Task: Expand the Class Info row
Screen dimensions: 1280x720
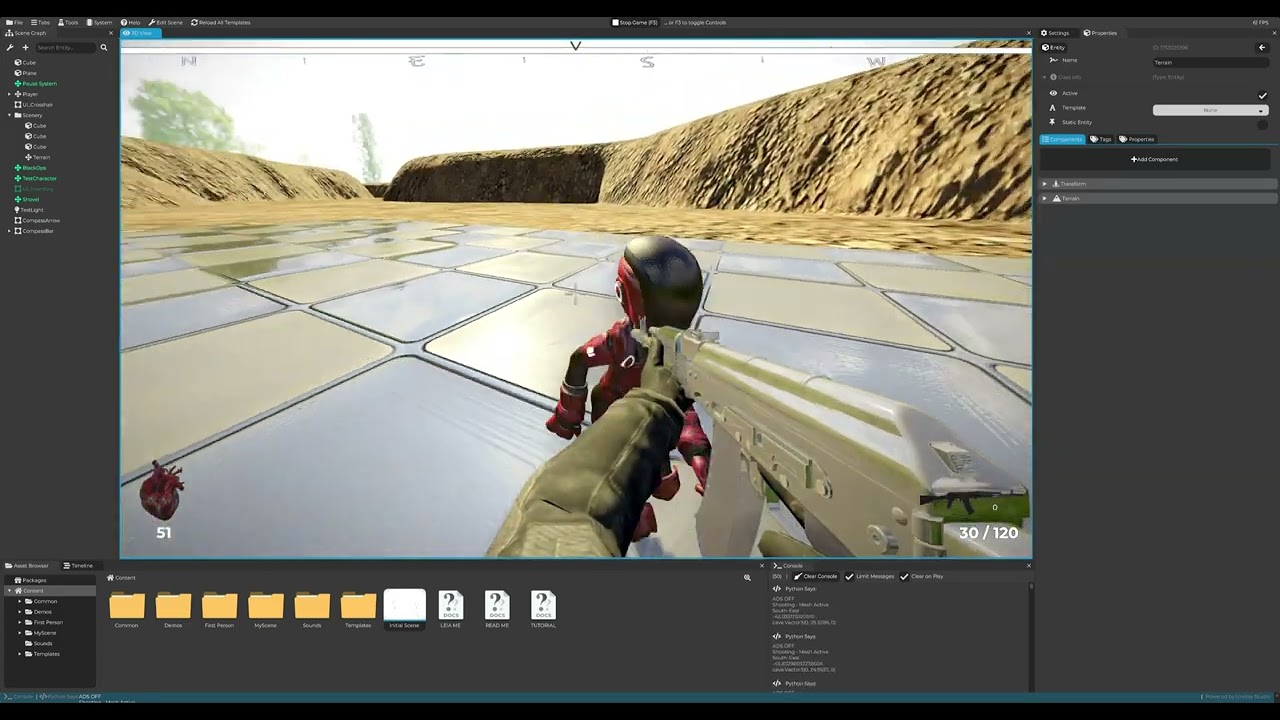Action: tap(1045, 77)
